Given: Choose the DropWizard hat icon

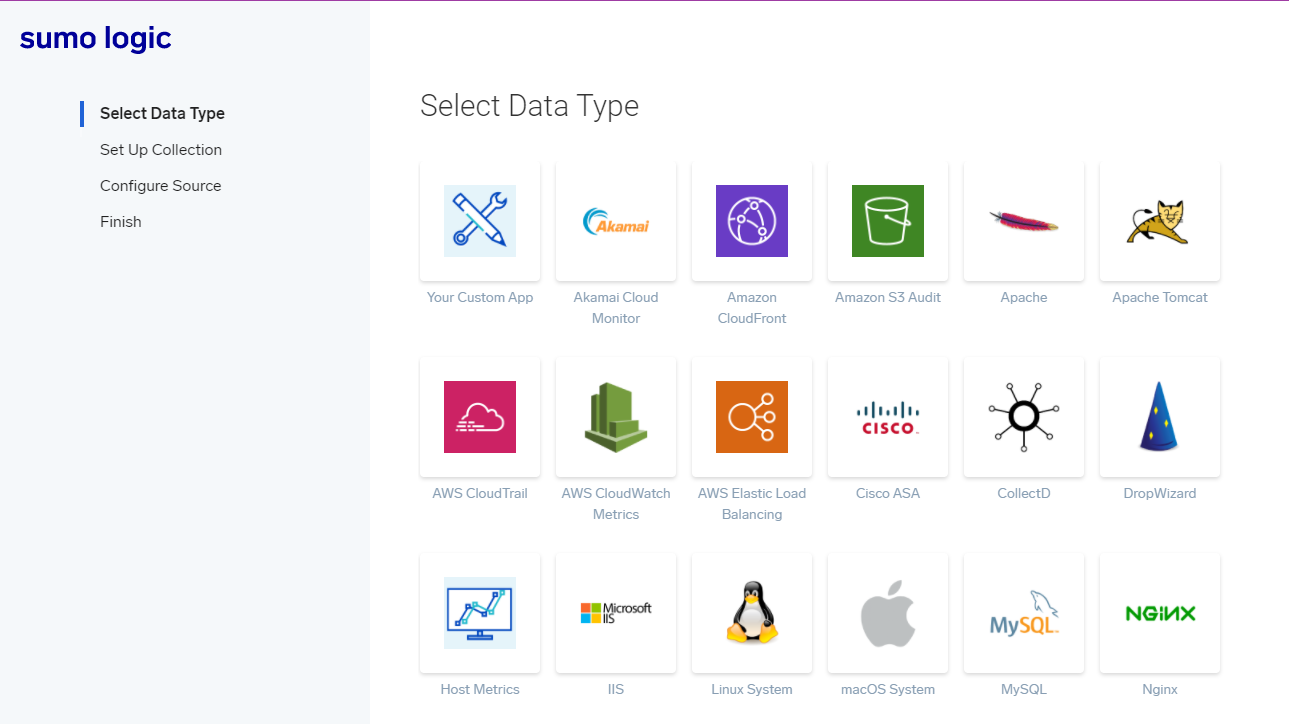Looking at the screenshot, I should point(1160,417).
